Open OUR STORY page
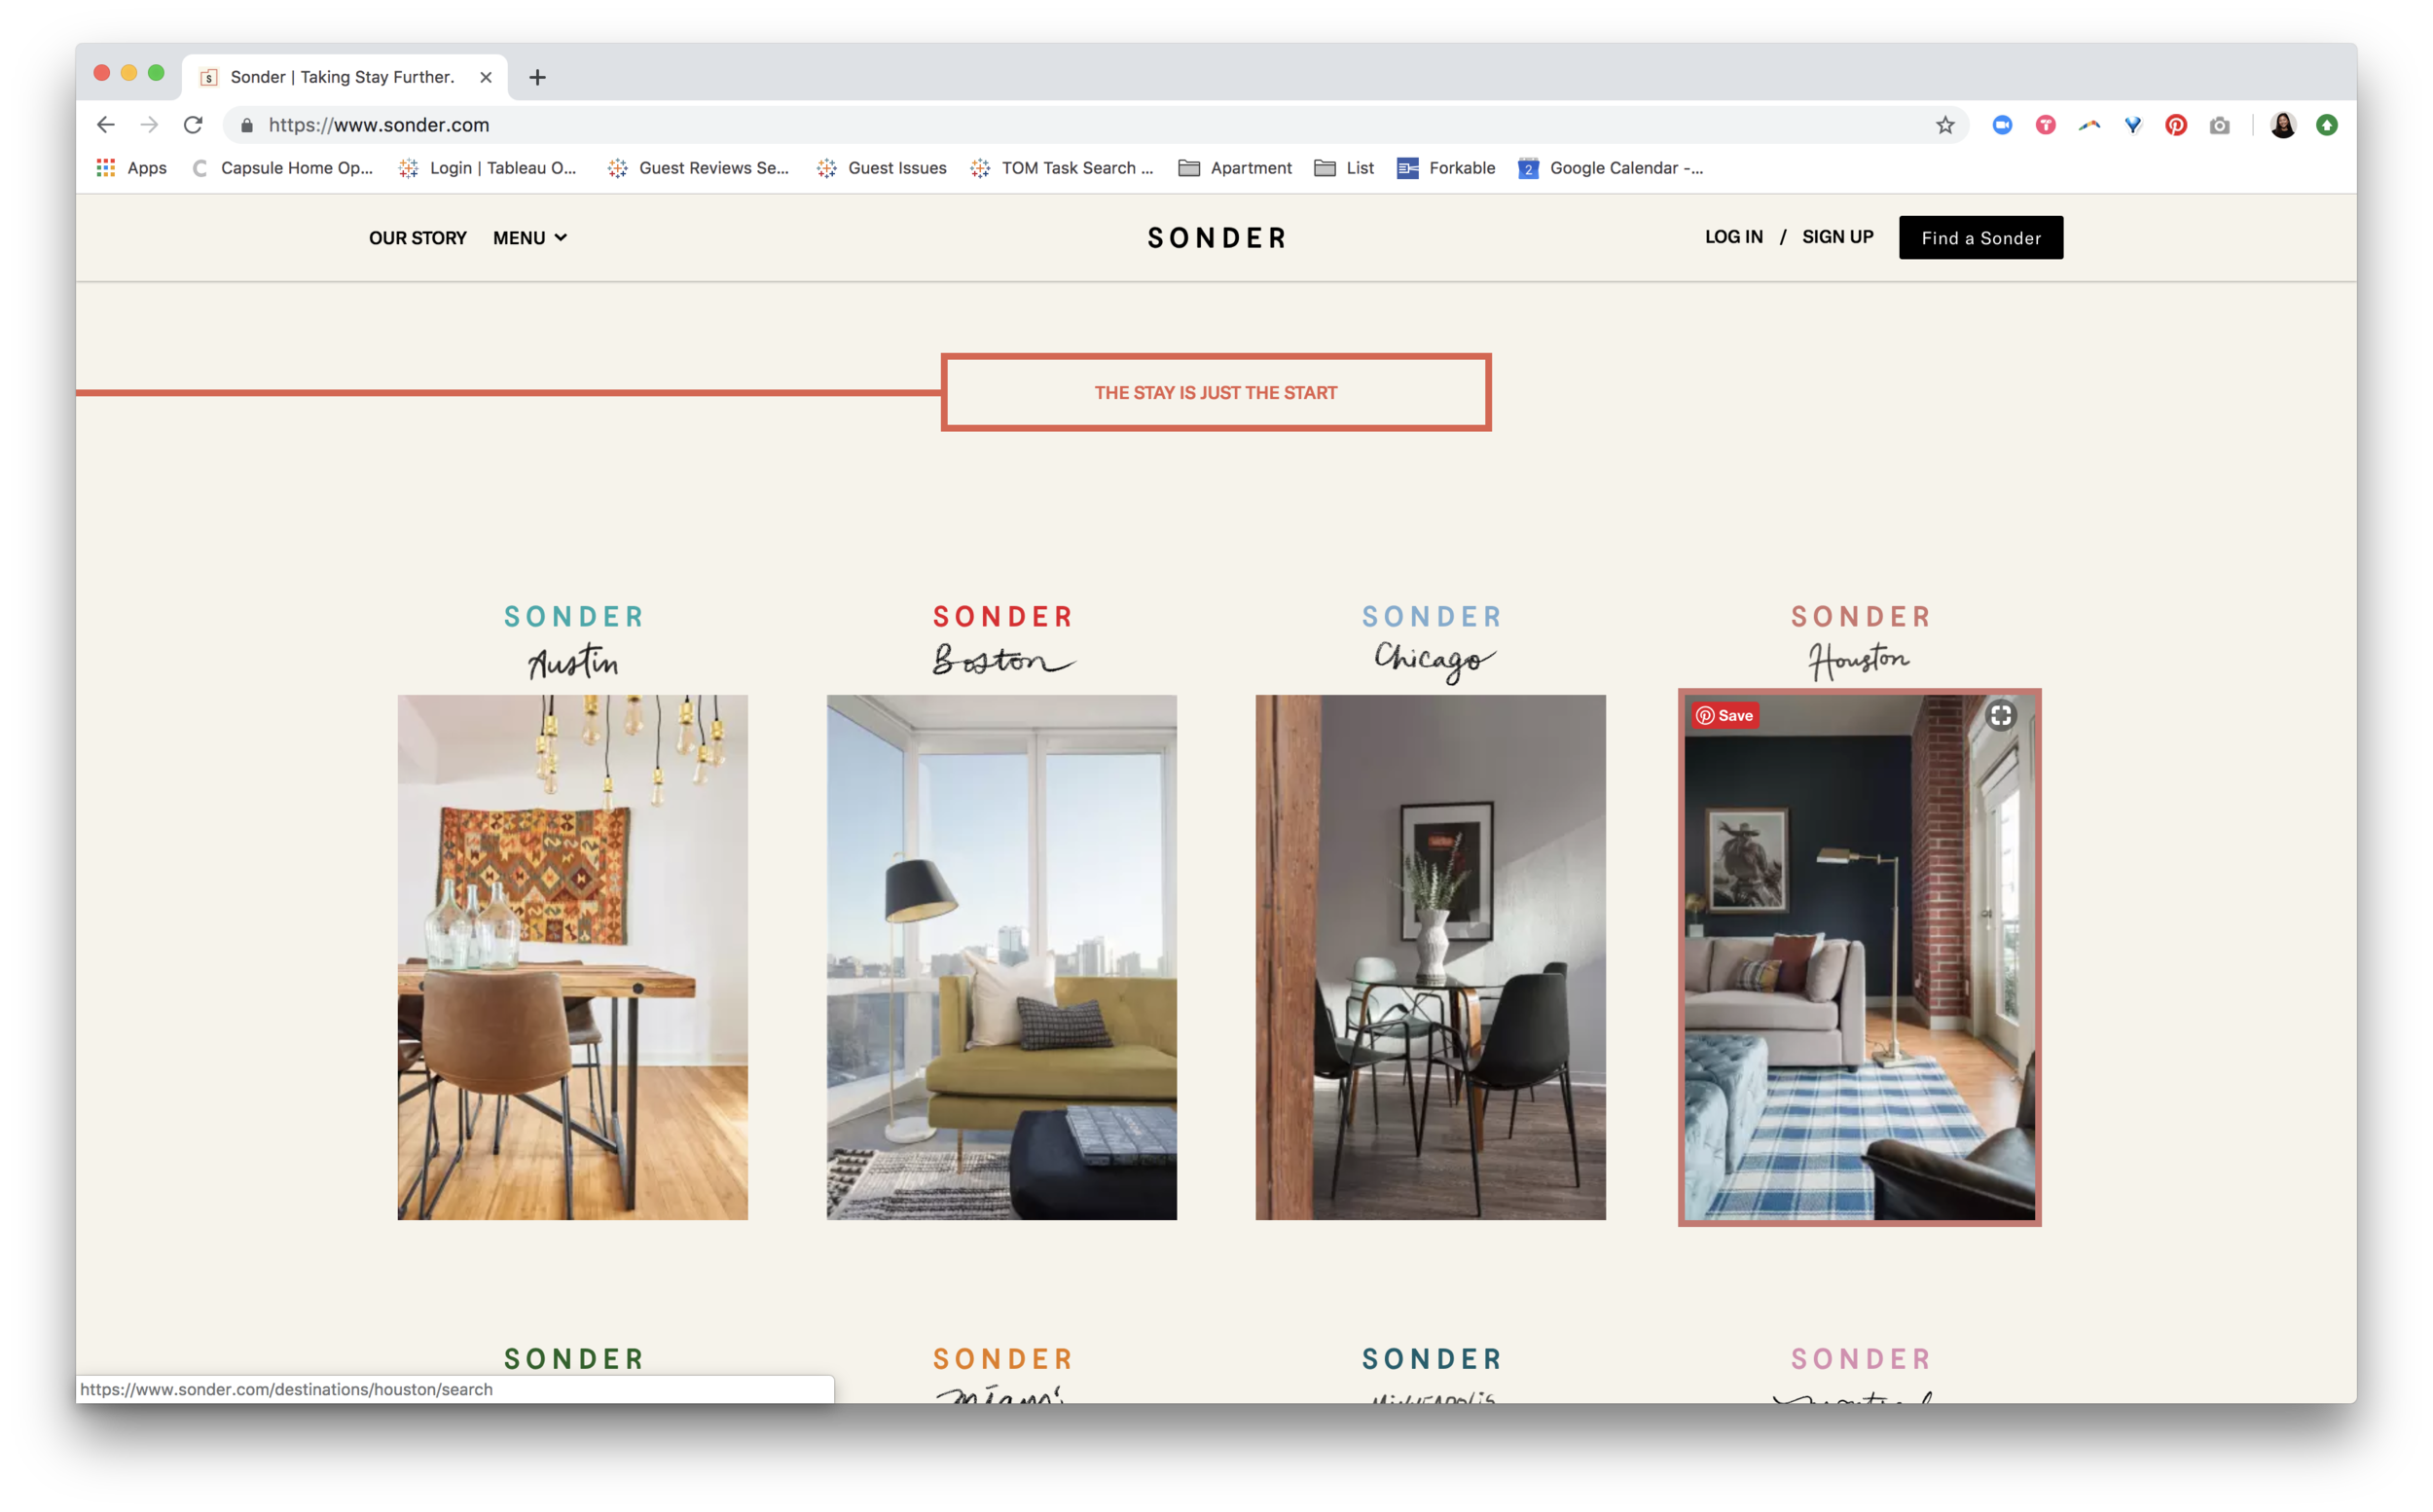This screenshot has width=2433, height=1512. 417,238
